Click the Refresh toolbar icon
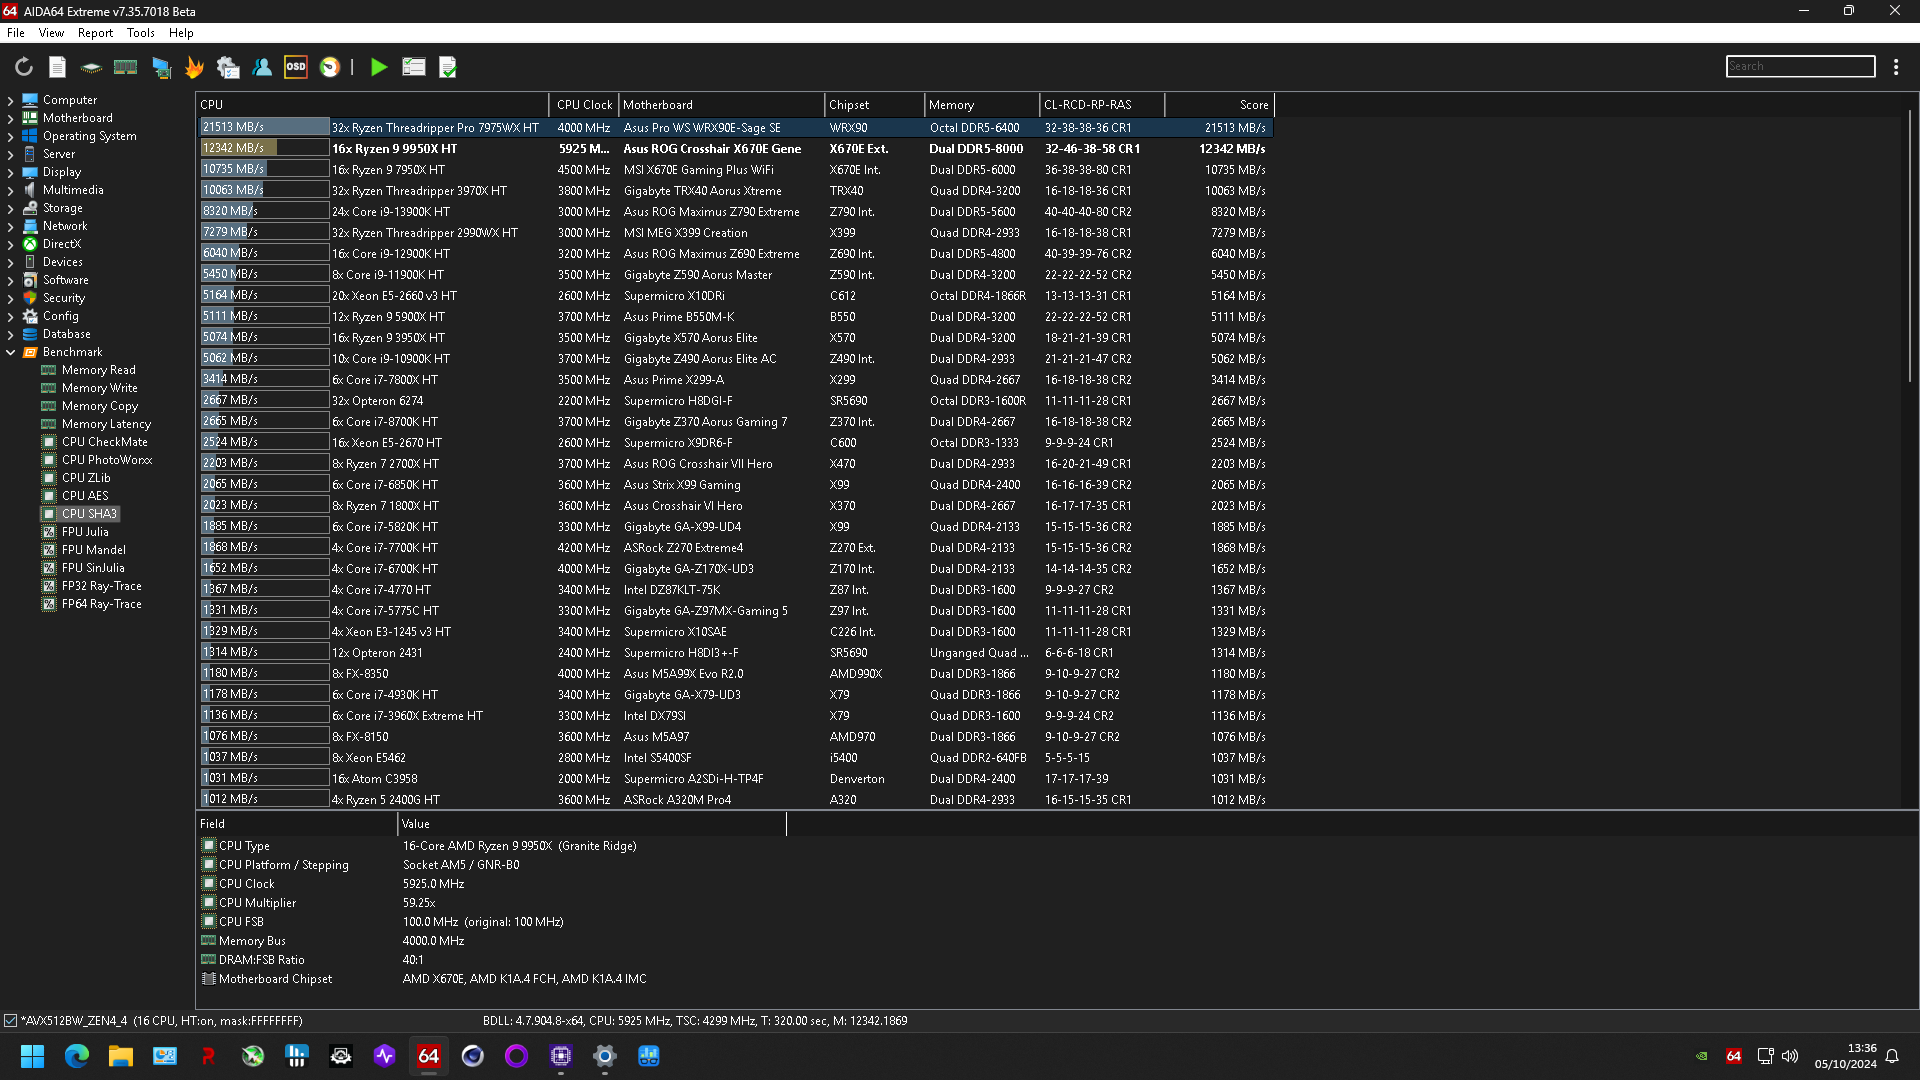 [24, 67]
